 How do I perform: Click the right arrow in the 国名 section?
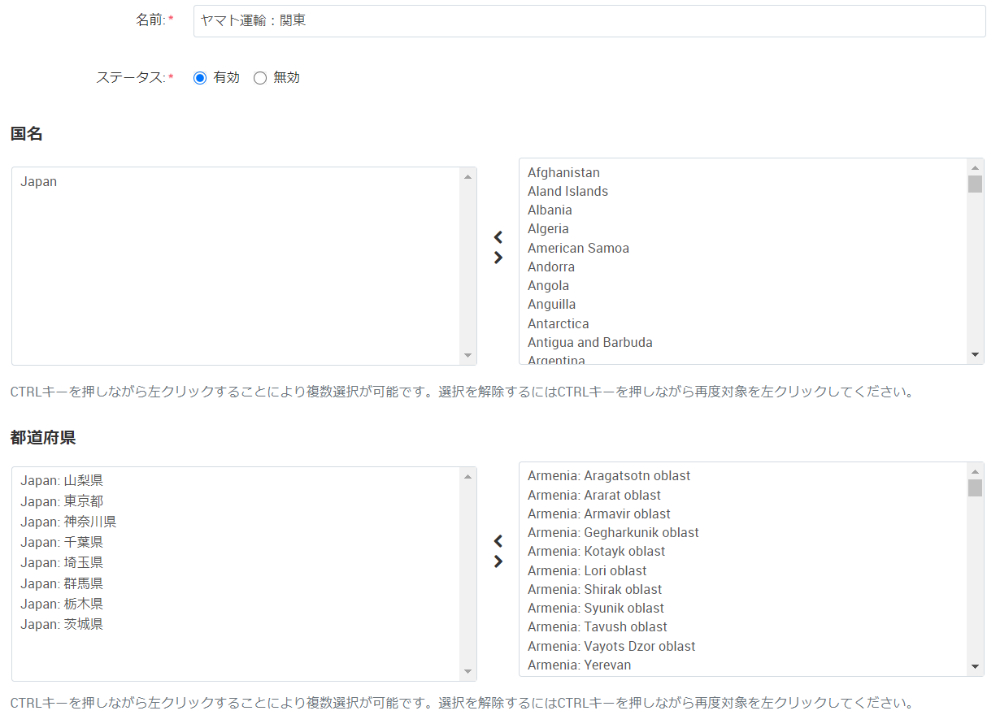point(498,258)
